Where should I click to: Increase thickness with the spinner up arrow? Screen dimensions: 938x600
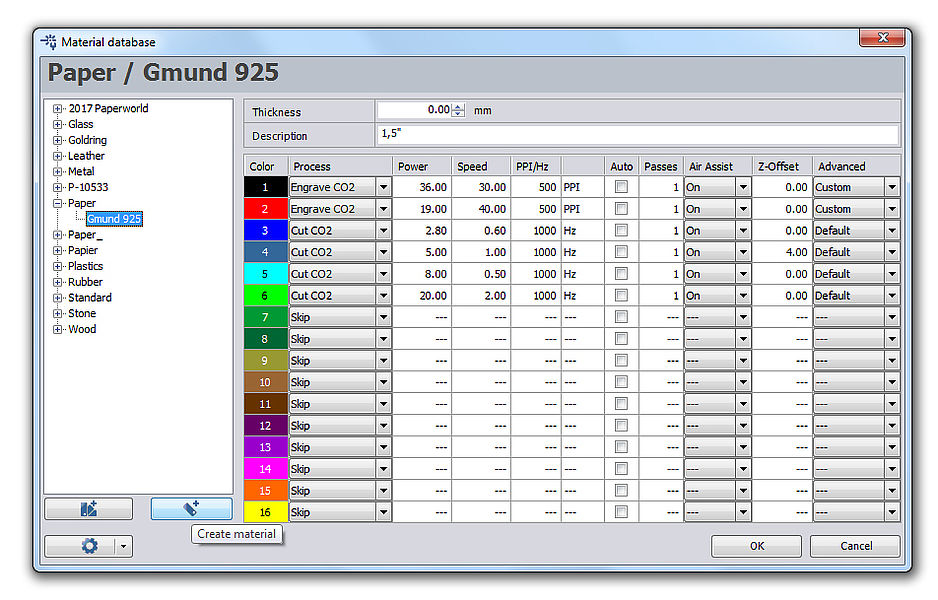click(458, 107)
